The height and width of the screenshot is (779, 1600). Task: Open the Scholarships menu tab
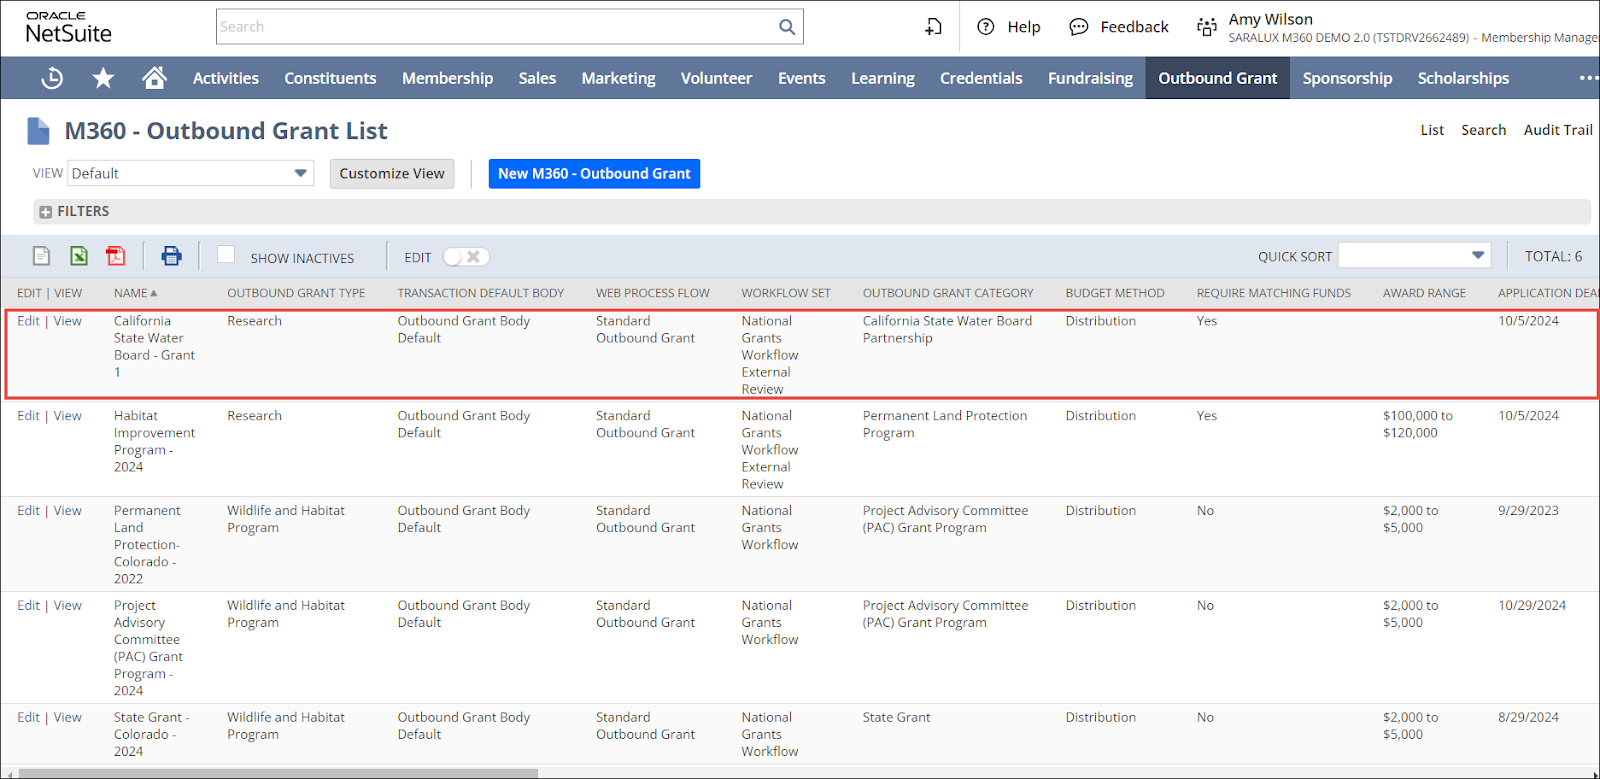[x=1463, y=78]
